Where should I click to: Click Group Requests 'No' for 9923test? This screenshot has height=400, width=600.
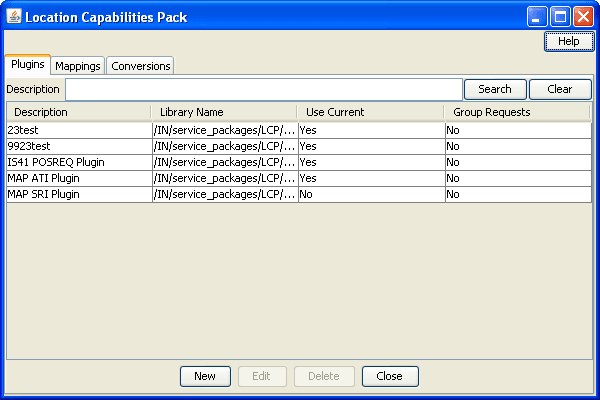[x=518, y=146]
